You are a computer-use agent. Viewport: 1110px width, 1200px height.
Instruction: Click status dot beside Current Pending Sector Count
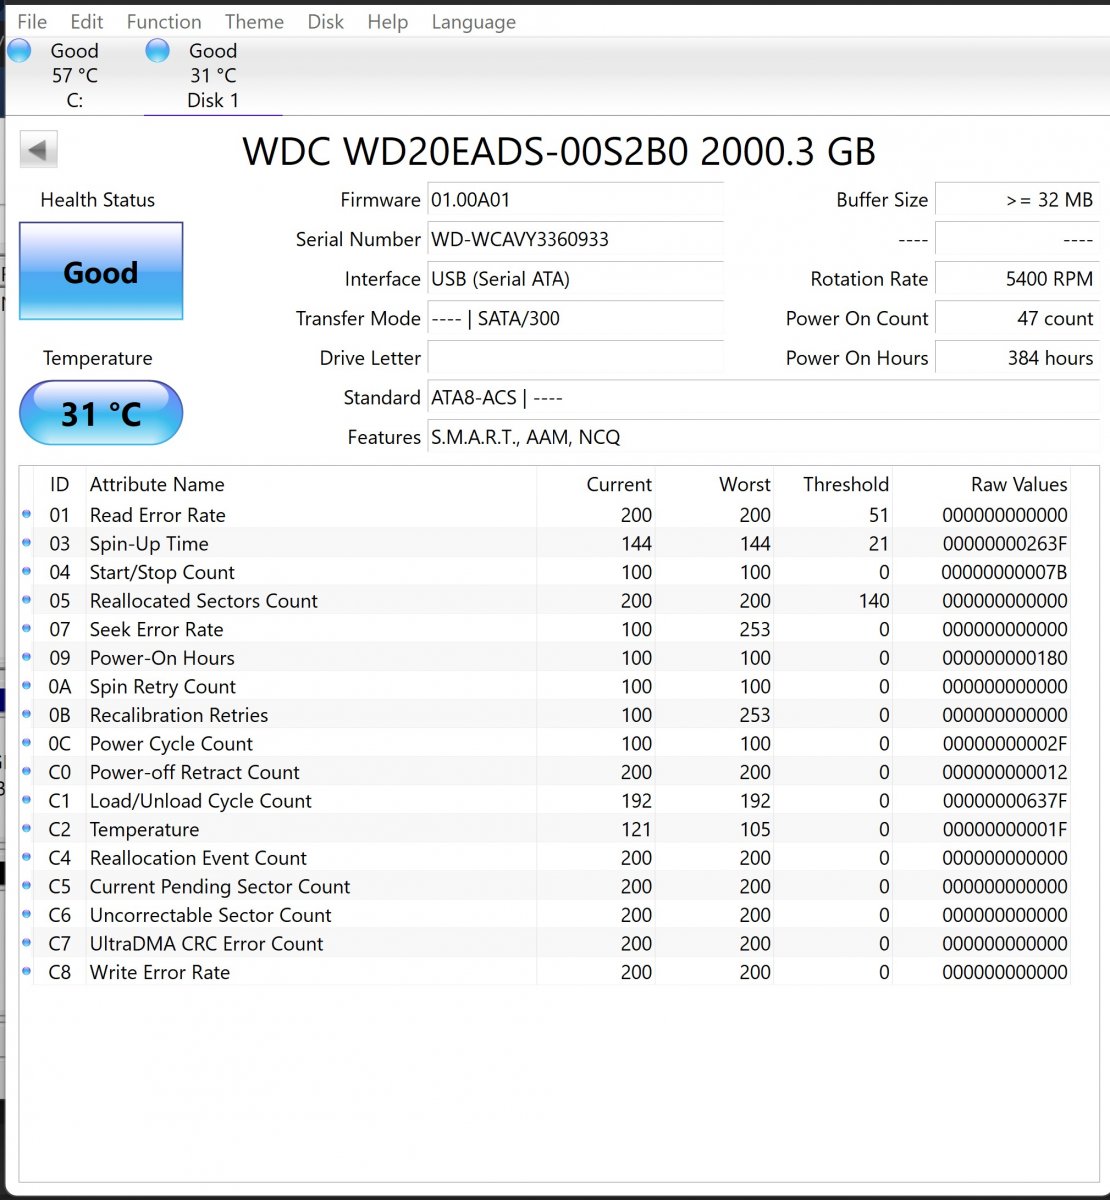pyautogui.click(x=27, y=886)
